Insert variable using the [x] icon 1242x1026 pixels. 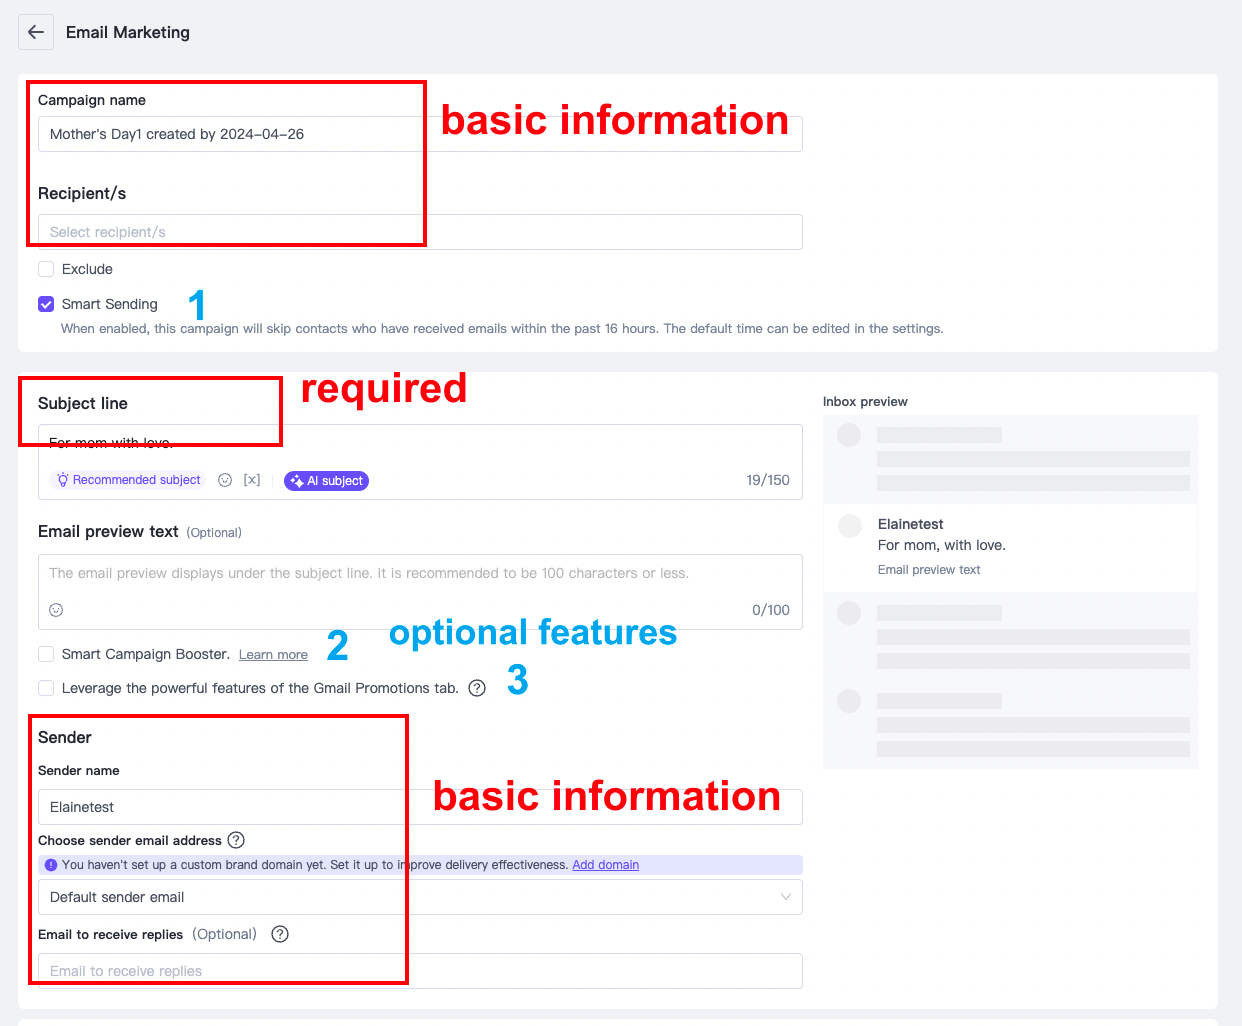click(x=252, y=480)
